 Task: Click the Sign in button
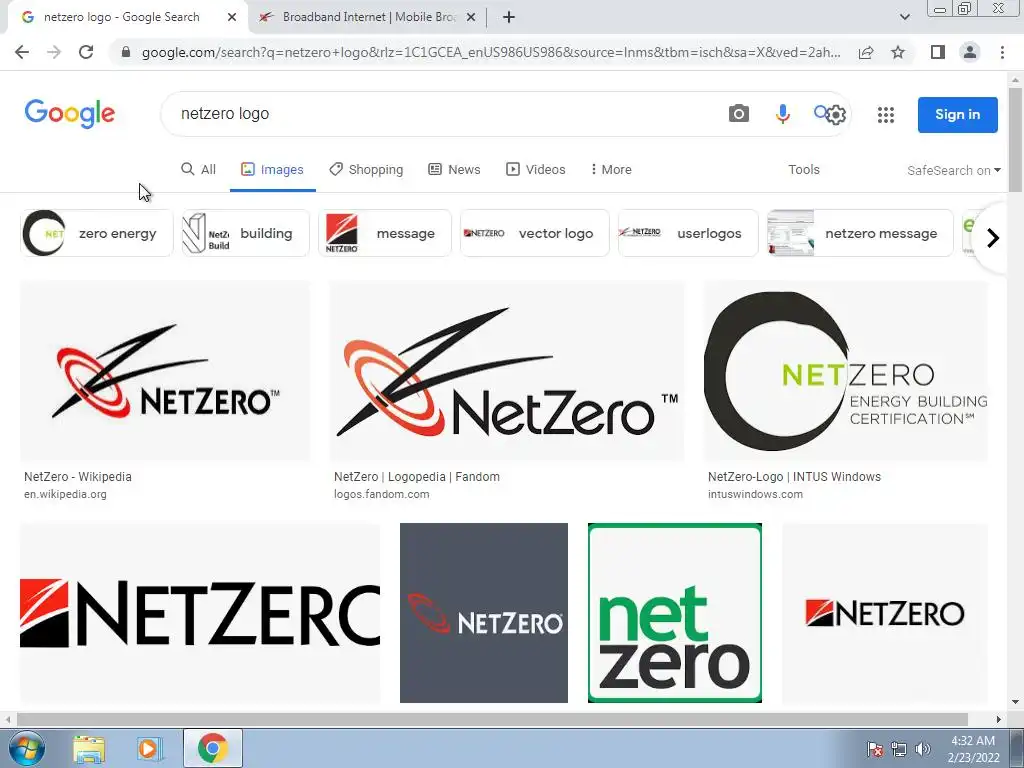pyautogui.click(x=957, y=114)
